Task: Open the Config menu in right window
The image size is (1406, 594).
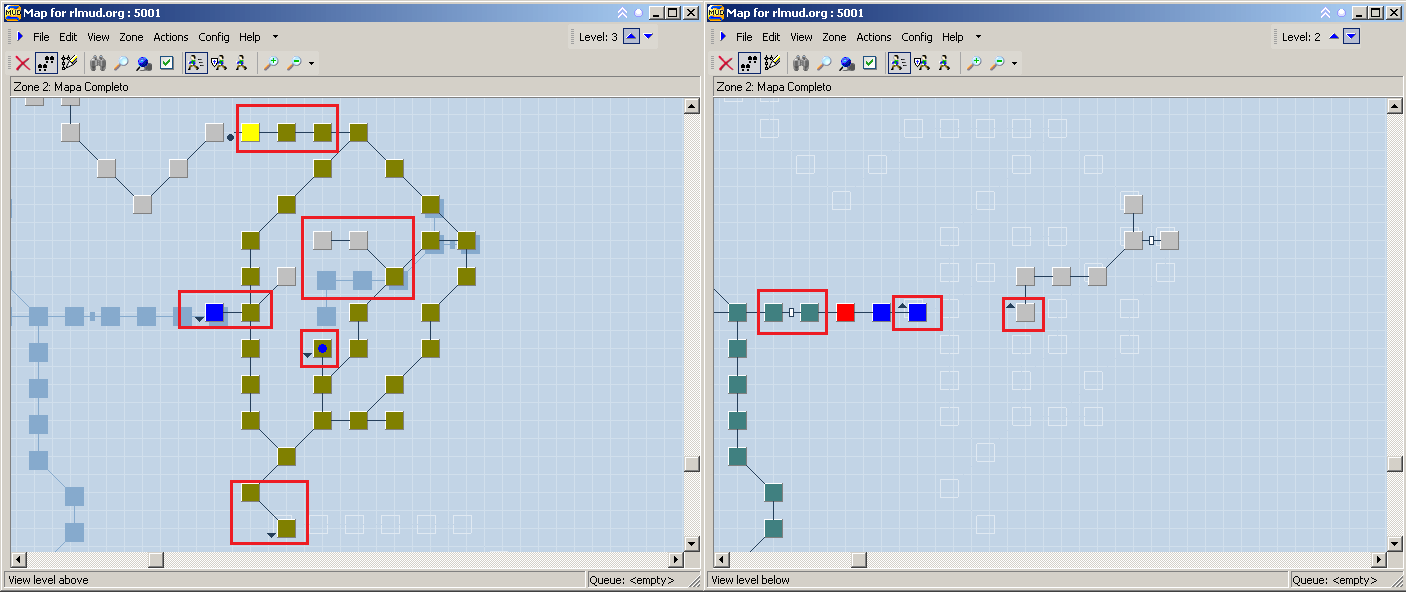Action: pyautogui.click(x=916, y=37)
